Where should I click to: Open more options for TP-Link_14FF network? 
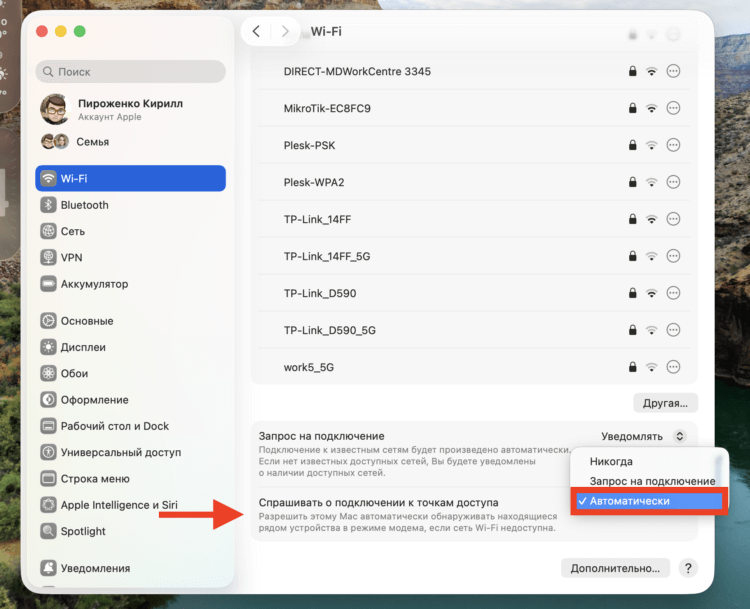click(673, 219)
